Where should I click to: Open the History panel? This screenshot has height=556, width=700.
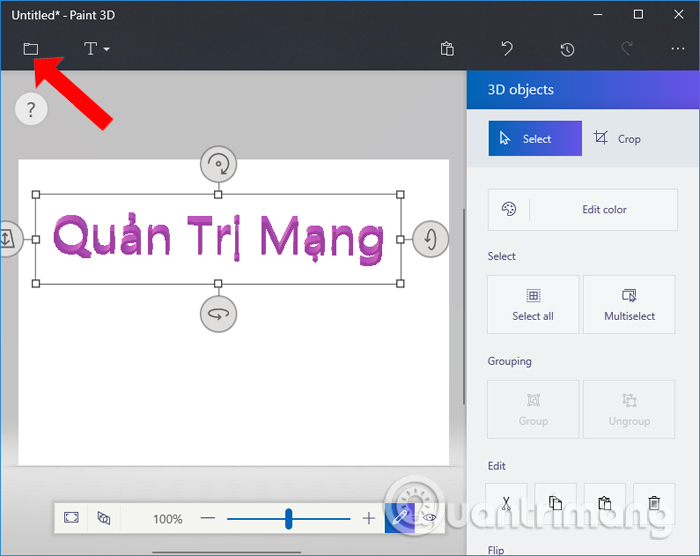click(x=567, y=49)
